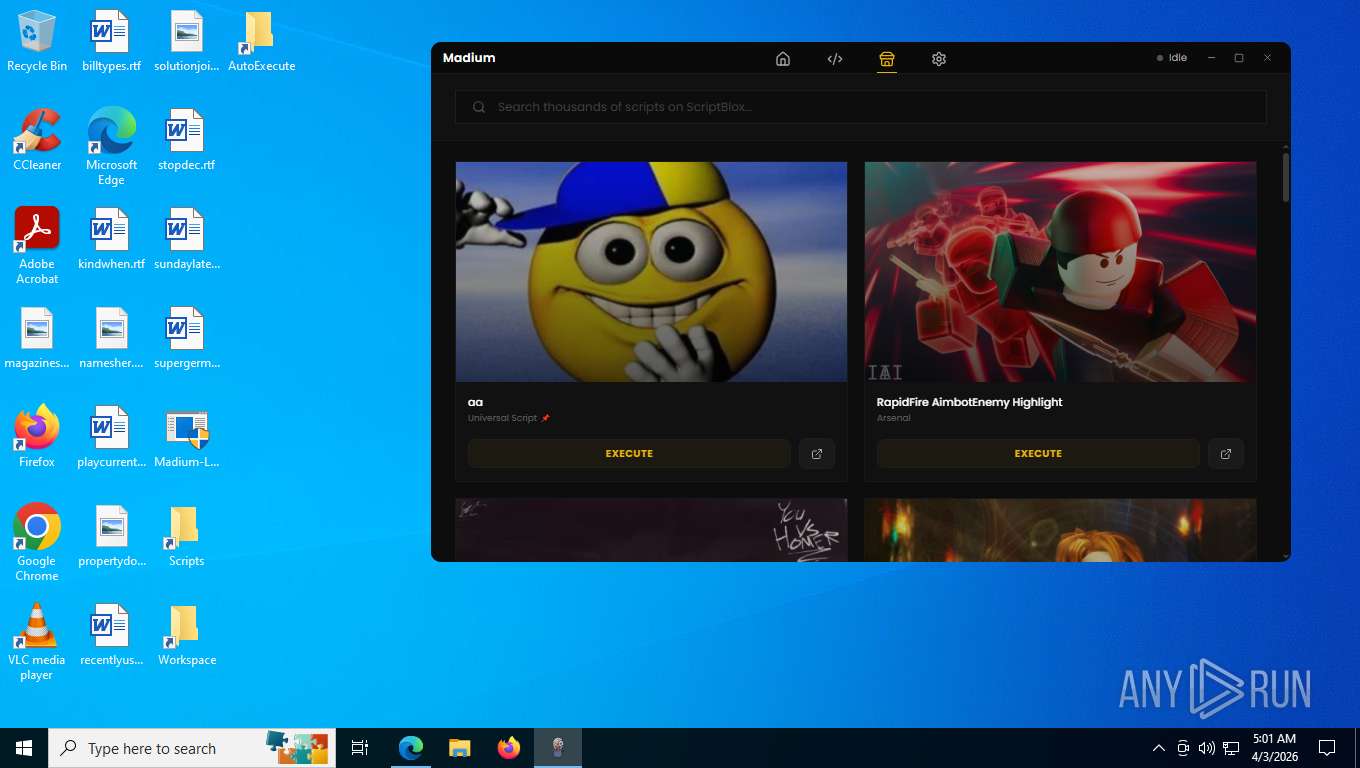The width and height of the screenshot is (1360, 768).
Task: Select the Google Chrome desktop shortcut
Action: [x=37, y=542]
